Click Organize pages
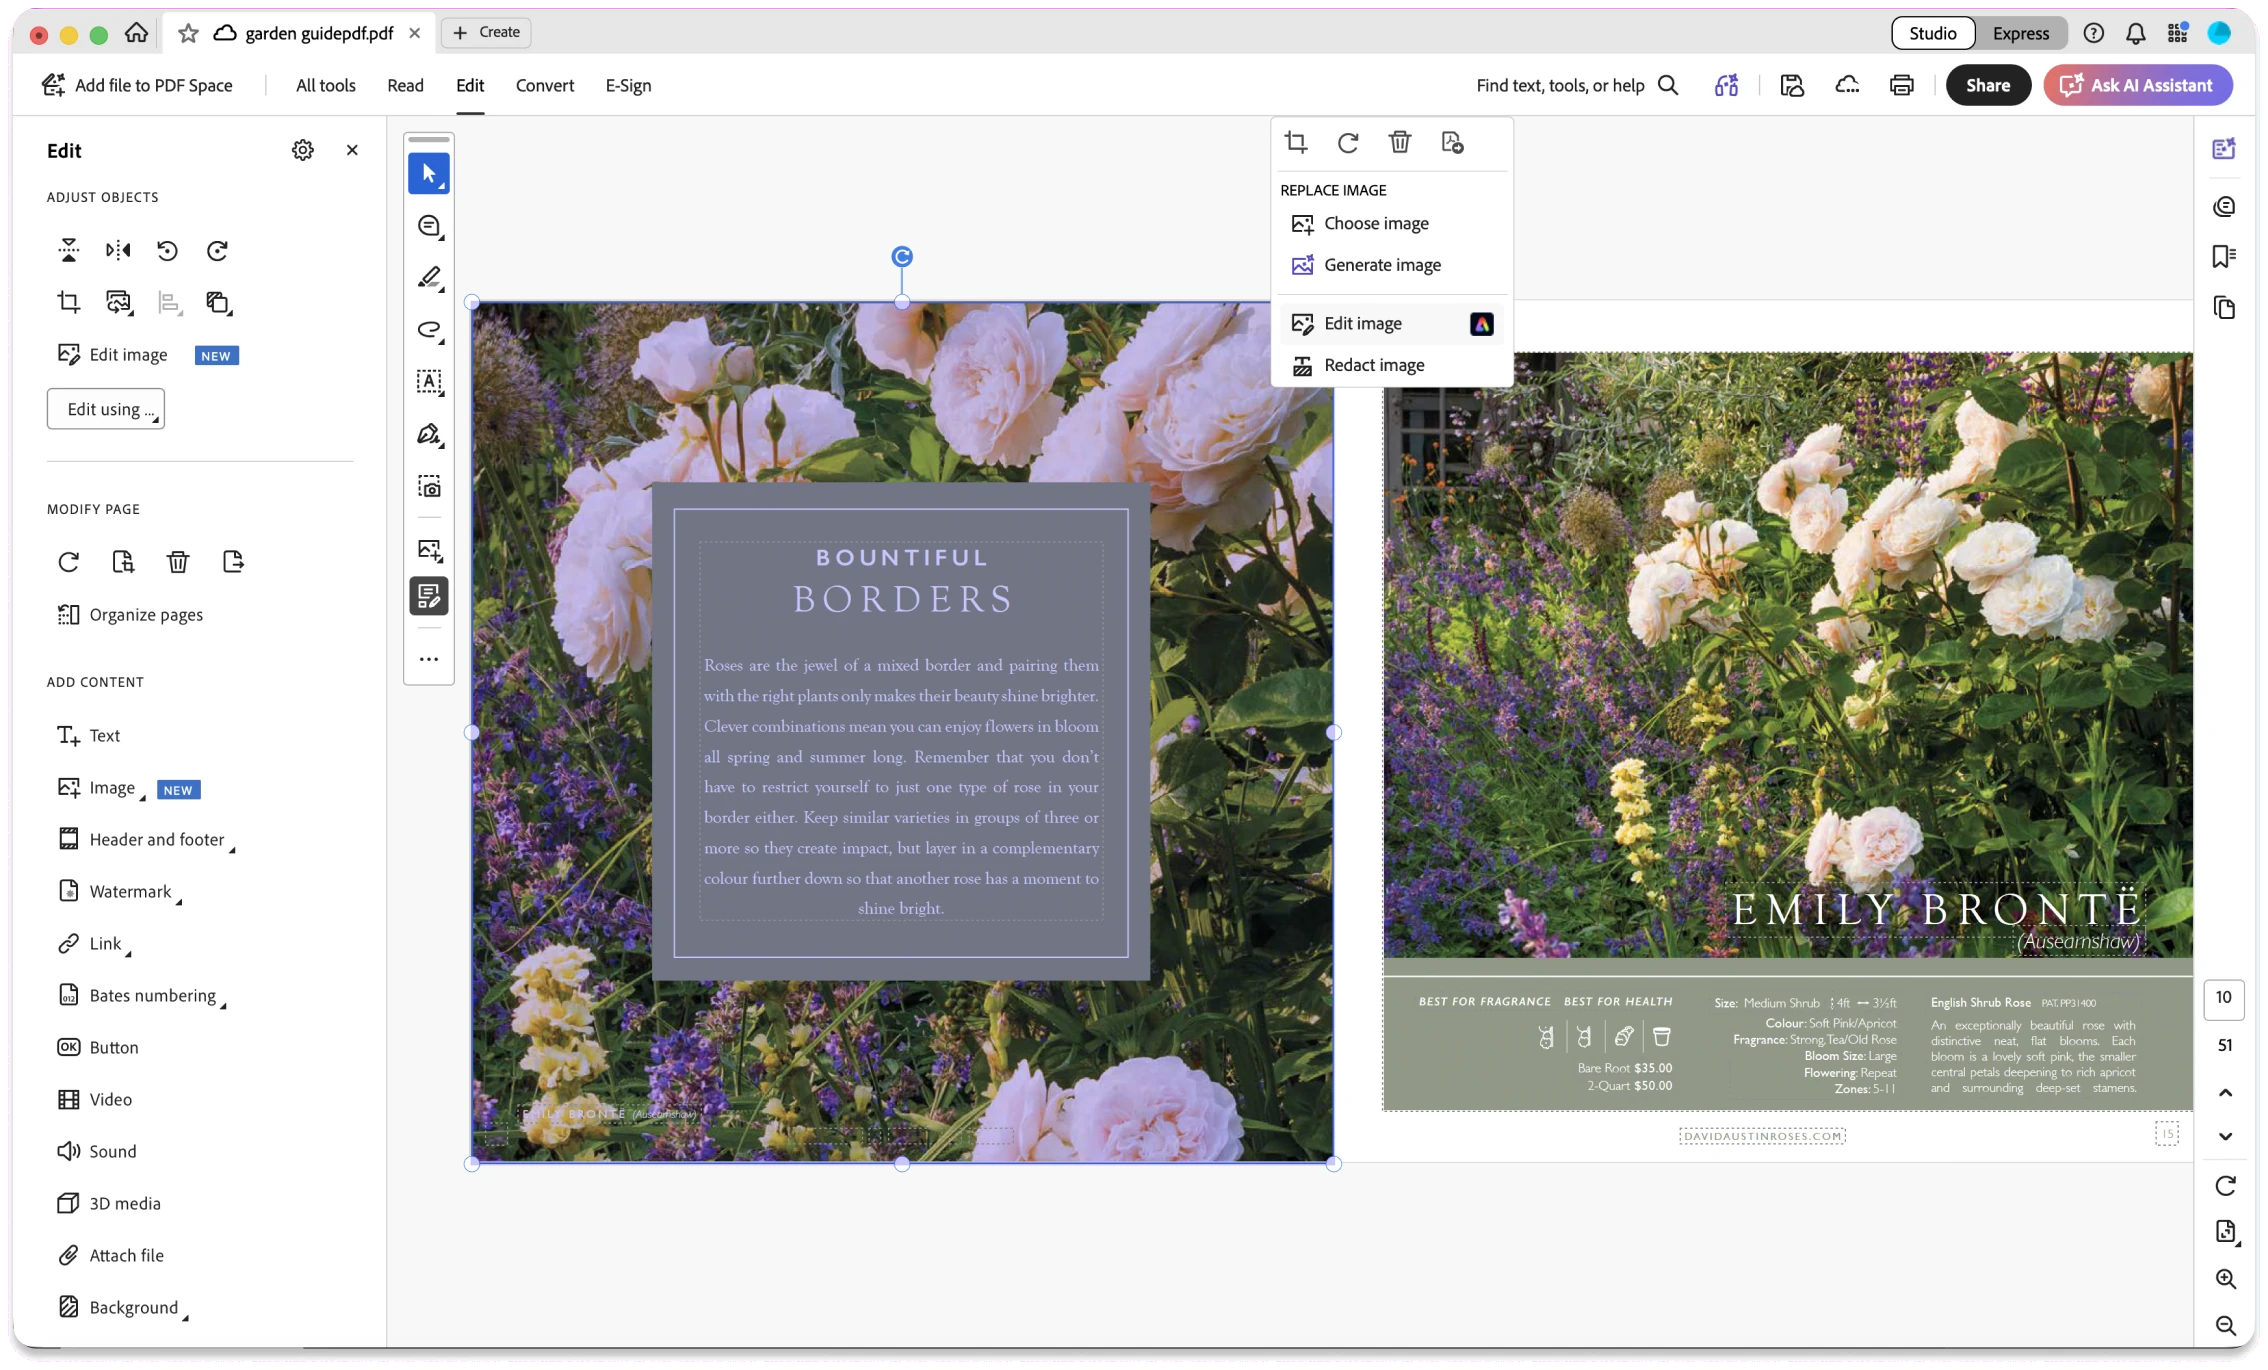The height and width of the screenshot is (1370, 2268). (x=130, y=614)
